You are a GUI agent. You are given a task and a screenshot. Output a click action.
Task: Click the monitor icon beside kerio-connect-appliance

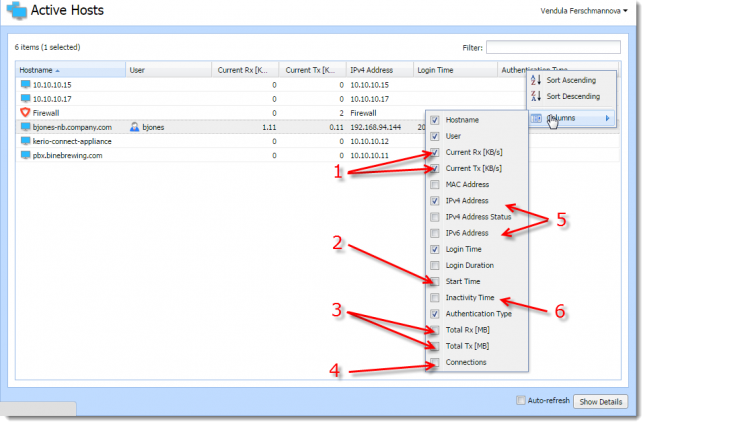(x=25, y=141)
